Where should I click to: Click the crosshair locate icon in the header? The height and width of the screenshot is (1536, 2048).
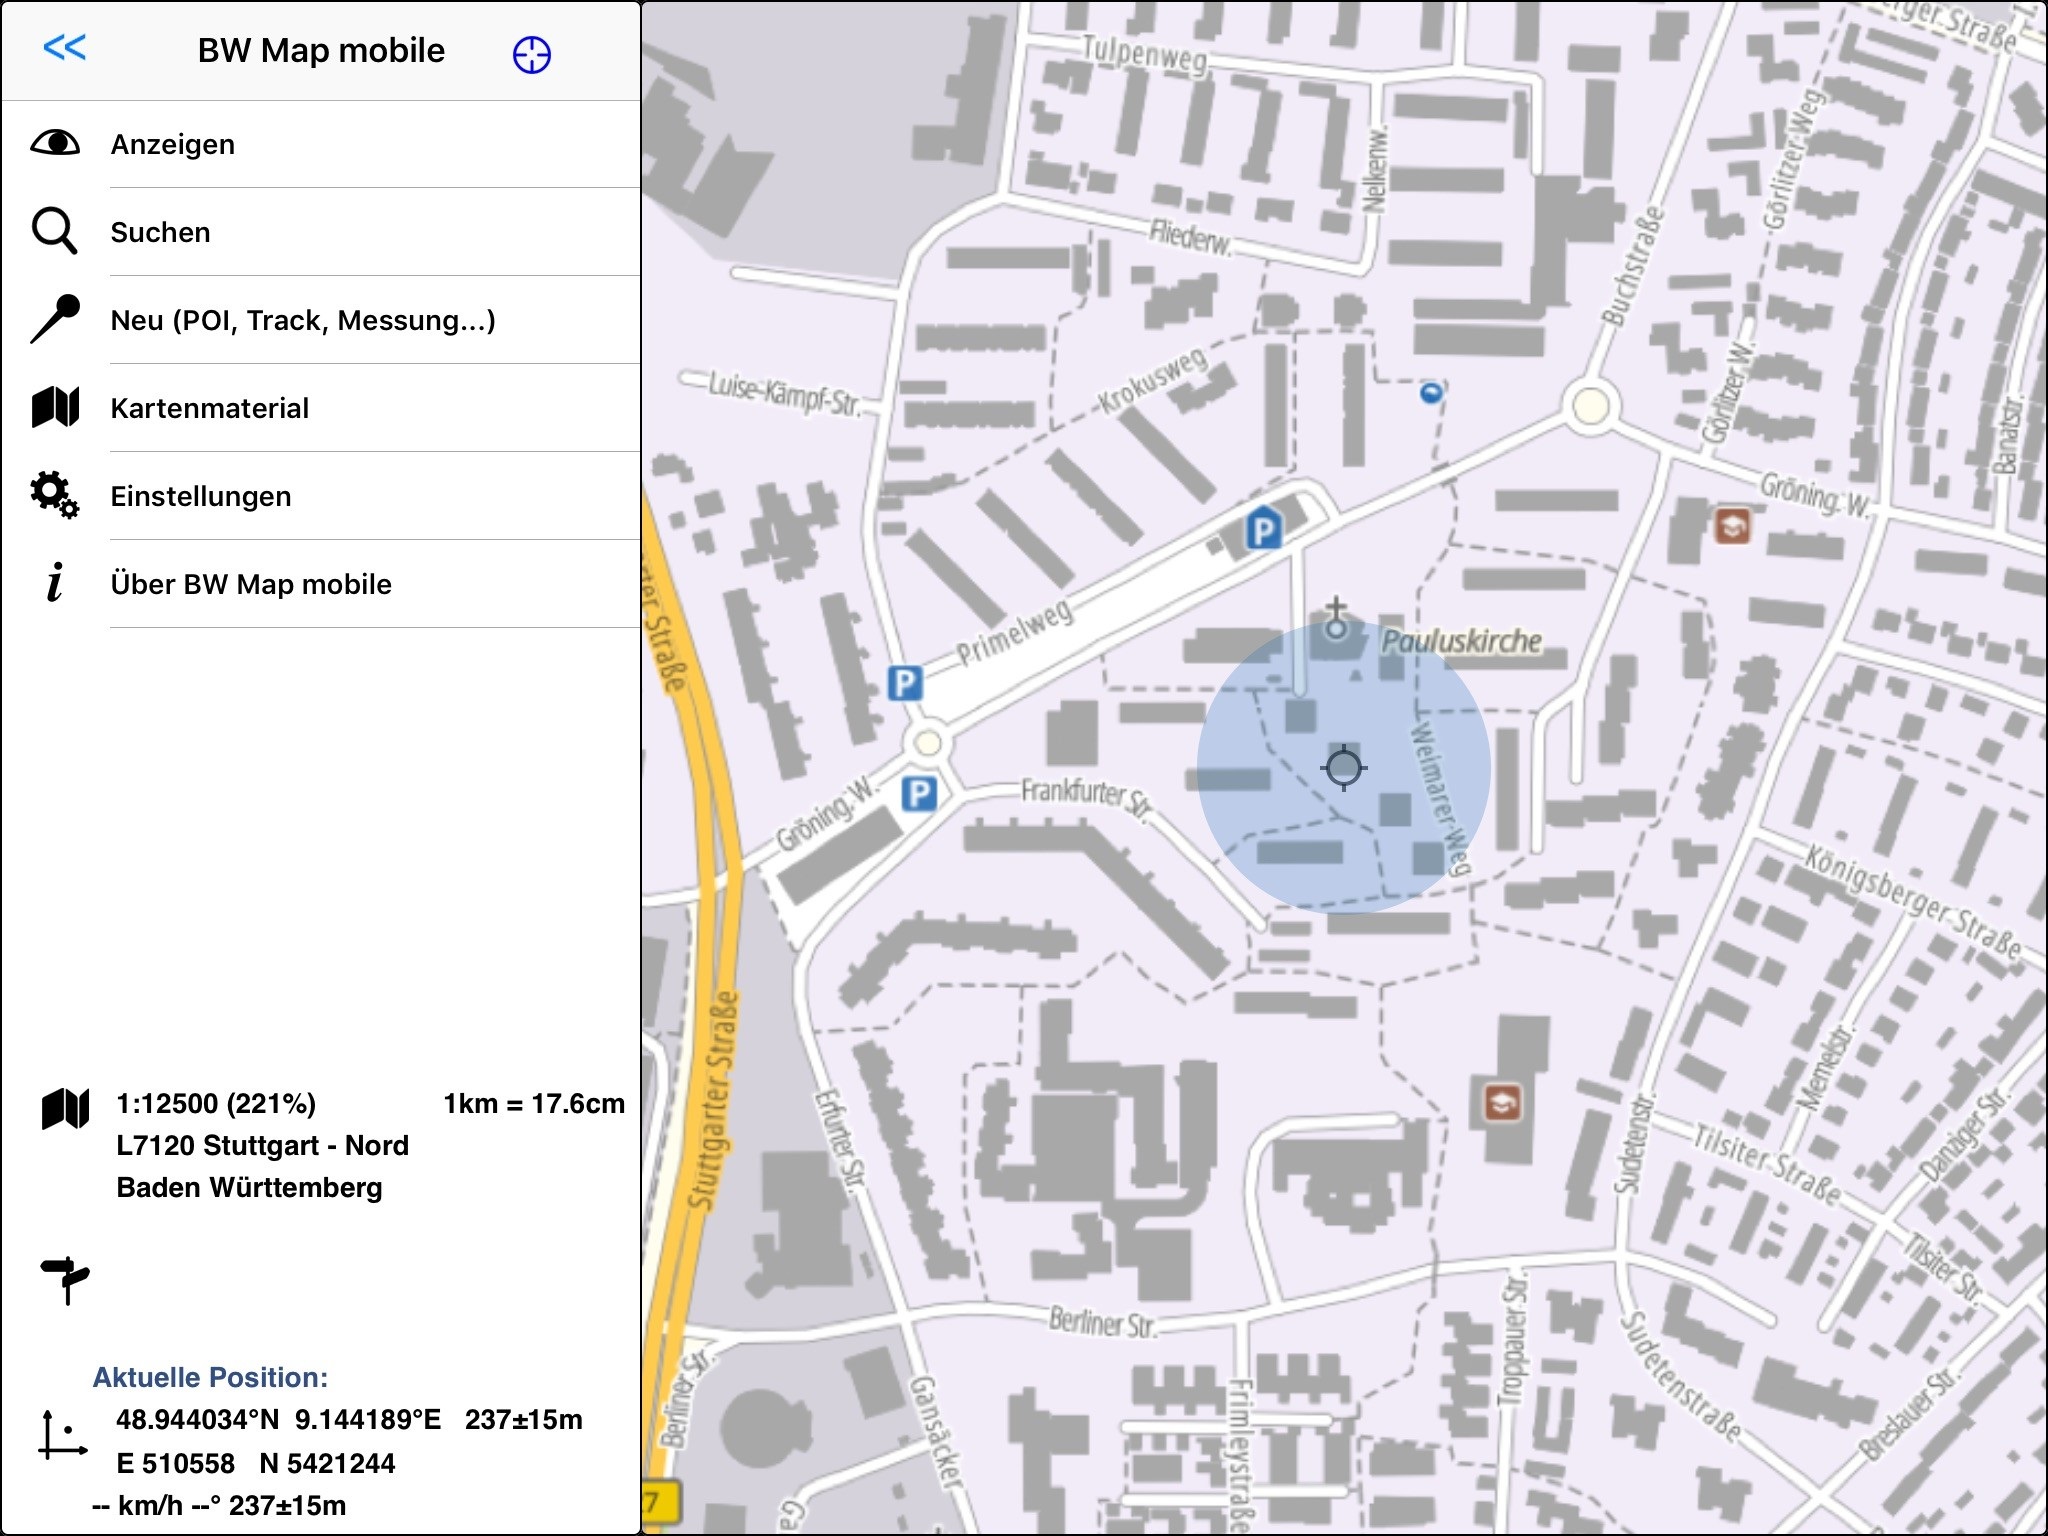531,55
